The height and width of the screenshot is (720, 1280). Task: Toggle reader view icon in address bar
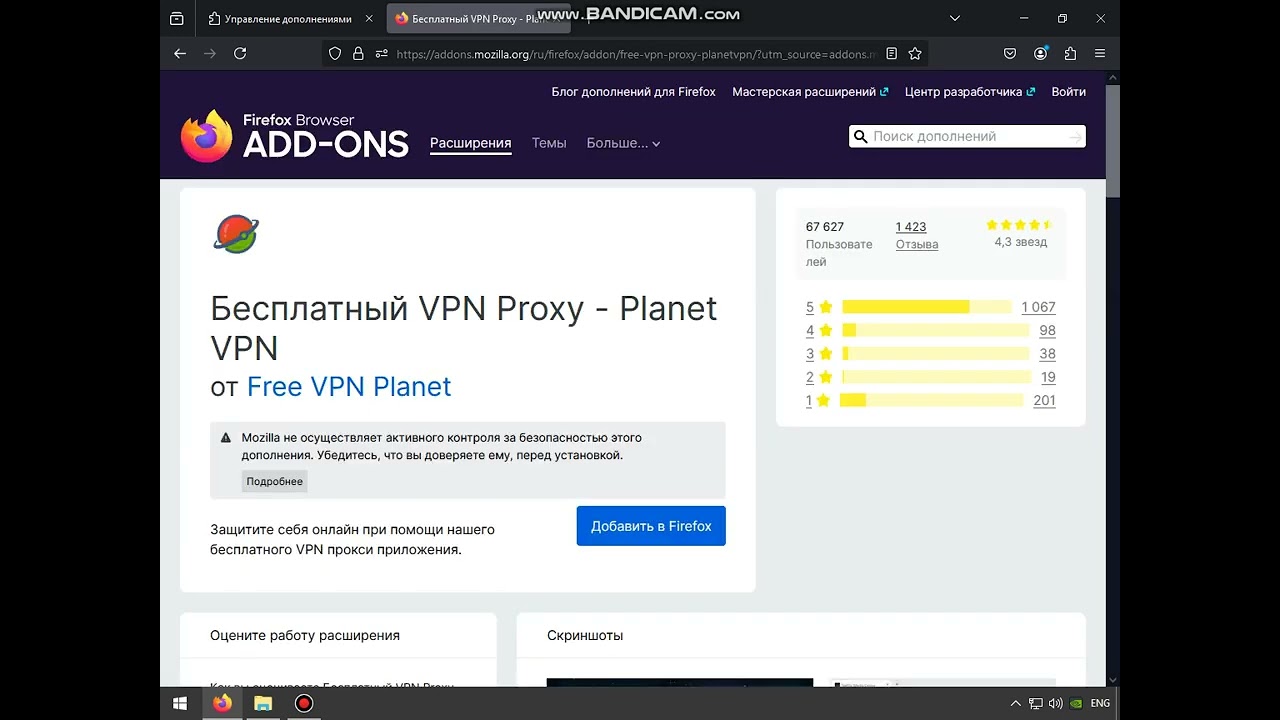tap(891, 54)
